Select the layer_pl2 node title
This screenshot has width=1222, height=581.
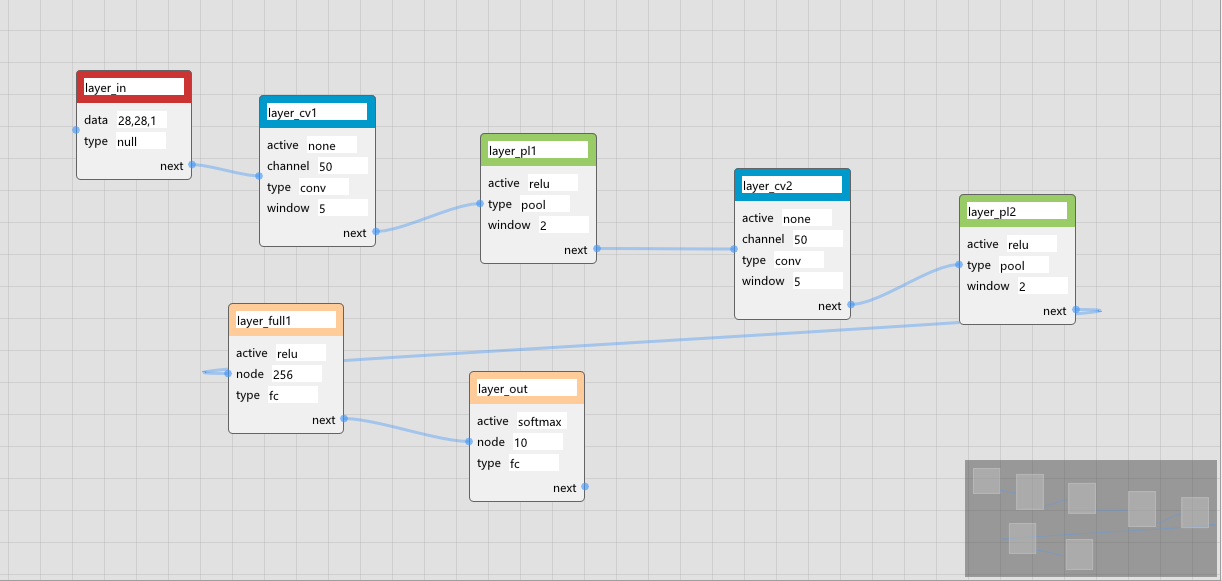click(1017, 211)
